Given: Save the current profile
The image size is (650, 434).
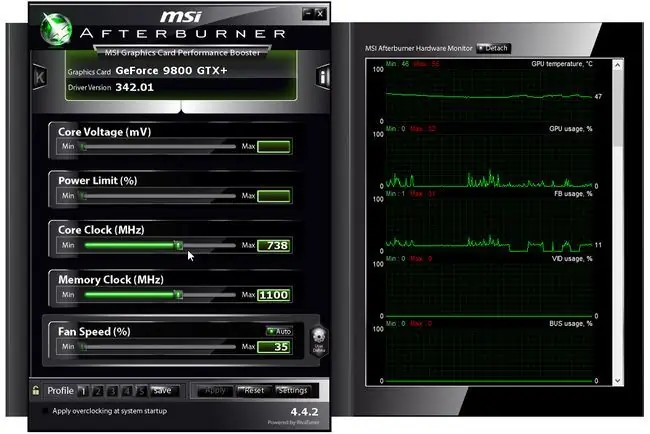Looking at the screenshot, I should tap(163, 390).
